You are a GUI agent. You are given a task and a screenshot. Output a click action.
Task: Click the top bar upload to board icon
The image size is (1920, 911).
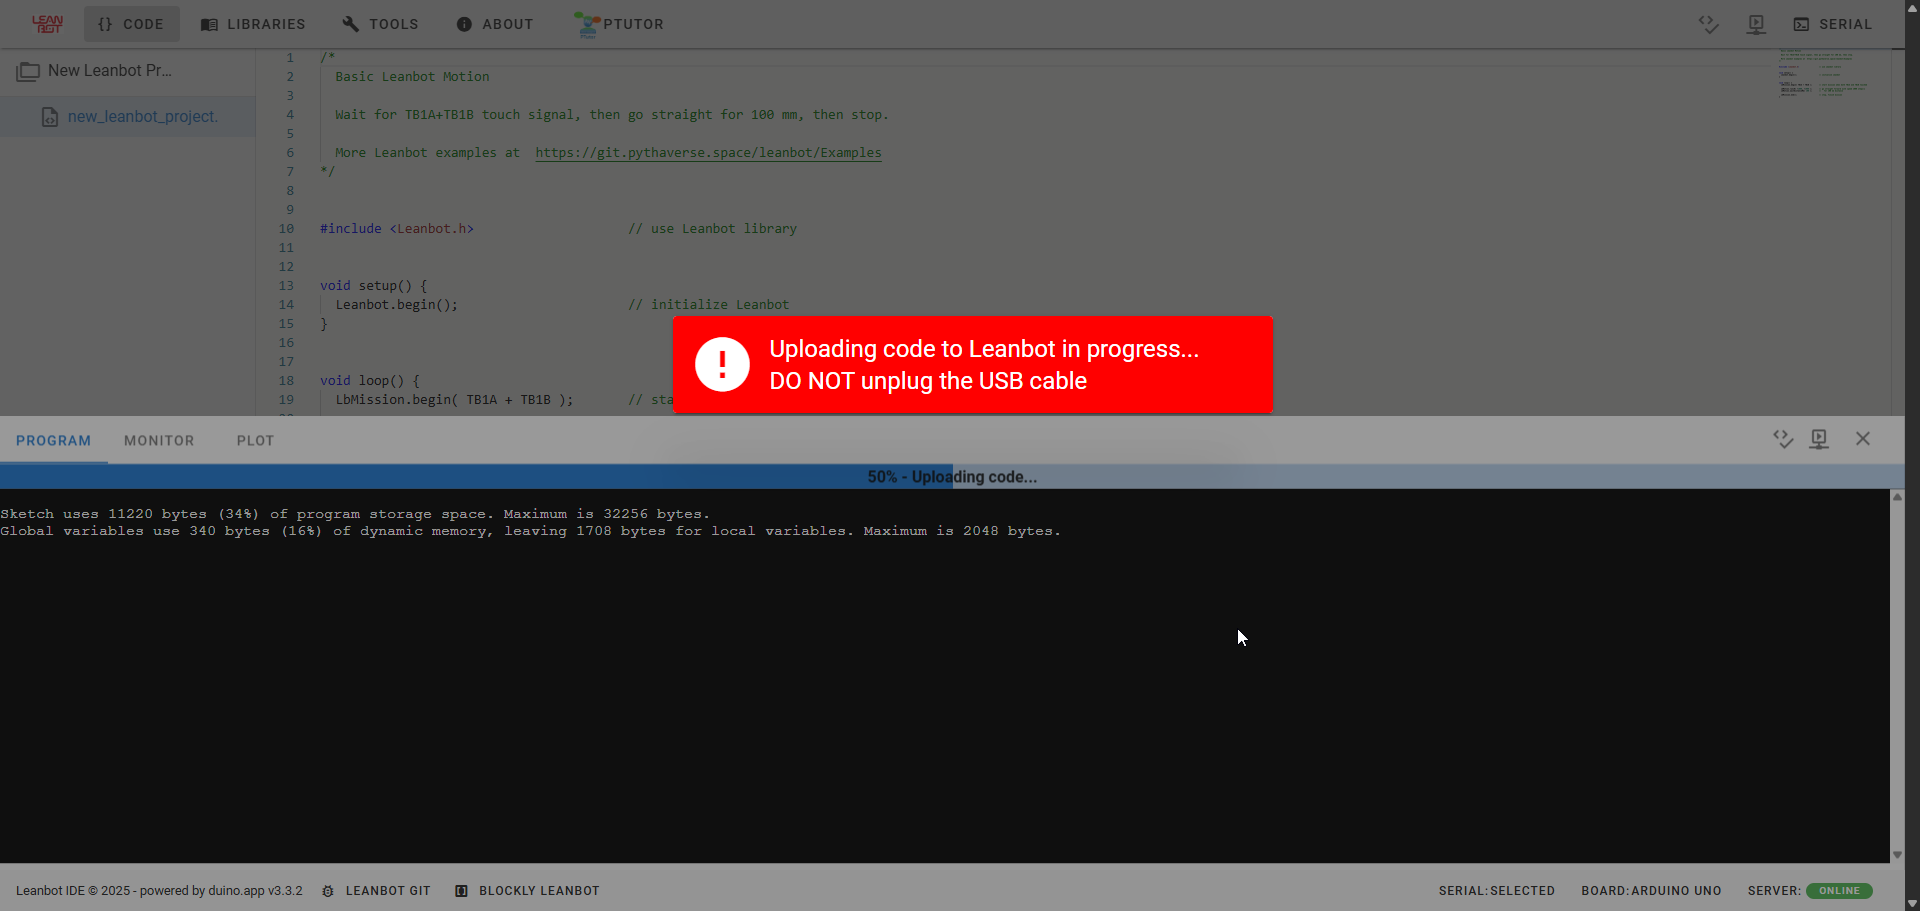tap(1756, 24)
